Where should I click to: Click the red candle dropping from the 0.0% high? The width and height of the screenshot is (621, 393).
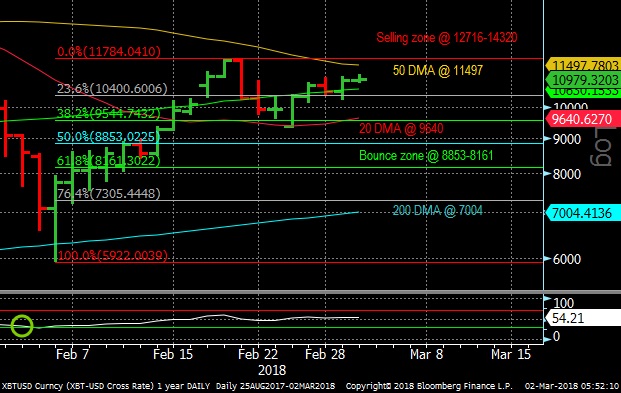point(241,78)
